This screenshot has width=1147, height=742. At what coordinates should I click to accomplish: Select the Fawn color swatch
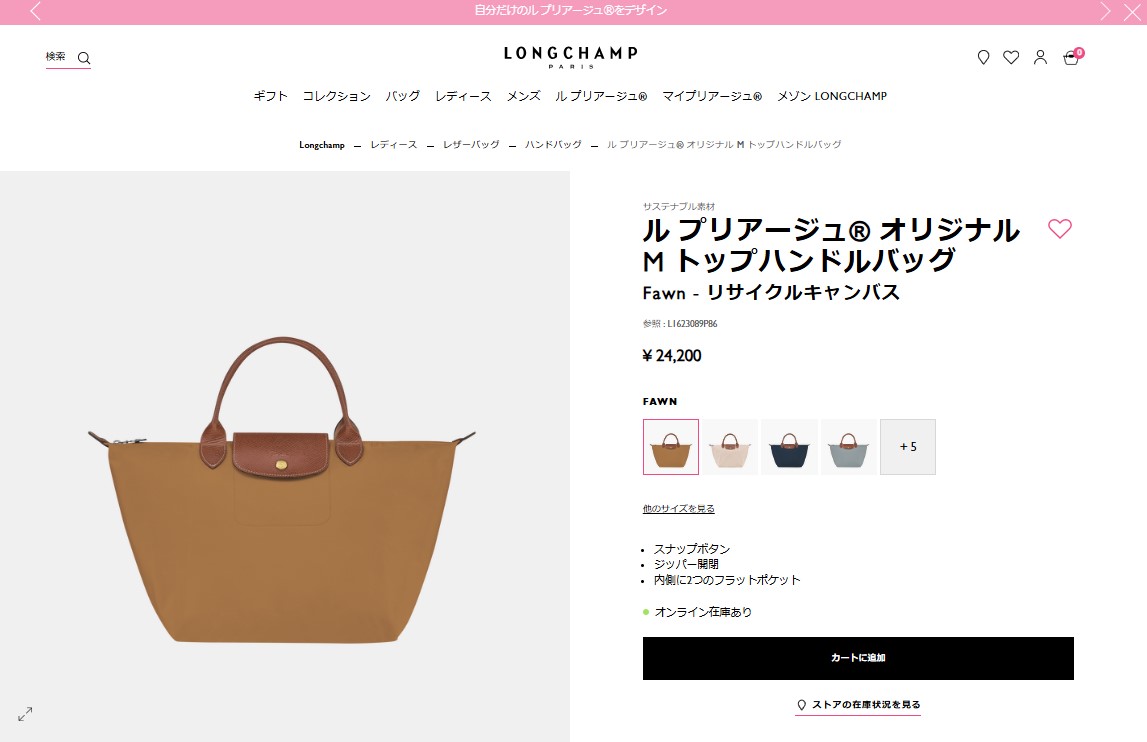point(671,446)
